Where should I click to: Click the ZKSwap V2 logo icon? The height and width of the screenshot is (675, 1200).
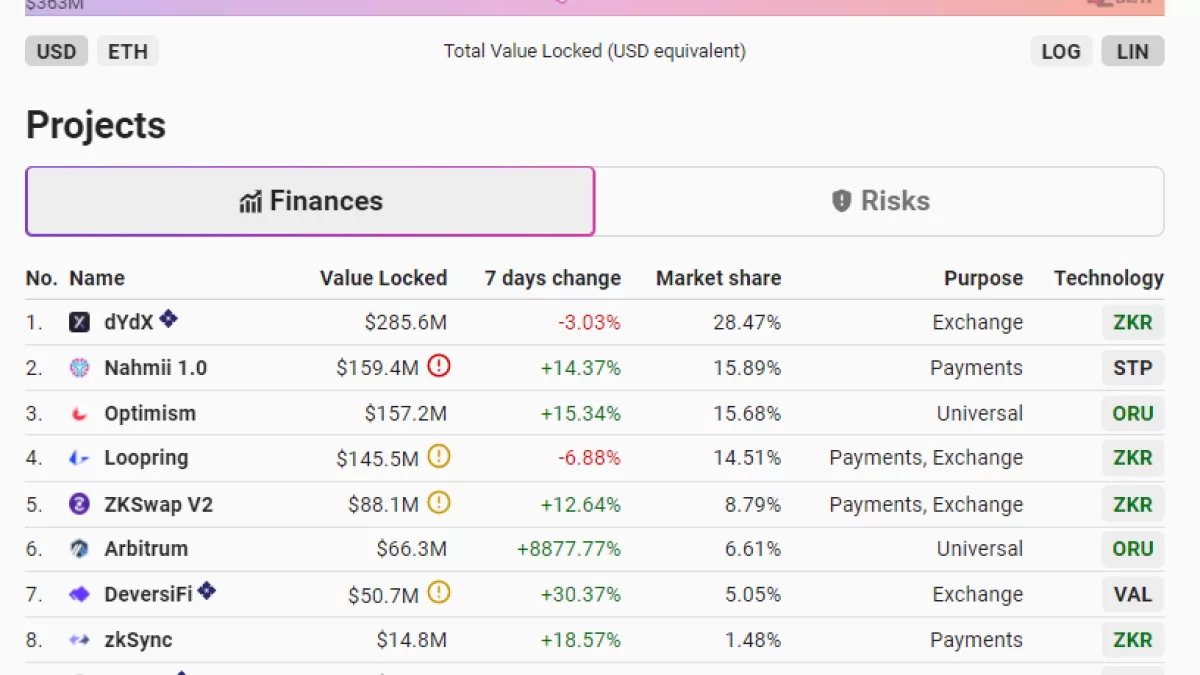coord(79,504)
